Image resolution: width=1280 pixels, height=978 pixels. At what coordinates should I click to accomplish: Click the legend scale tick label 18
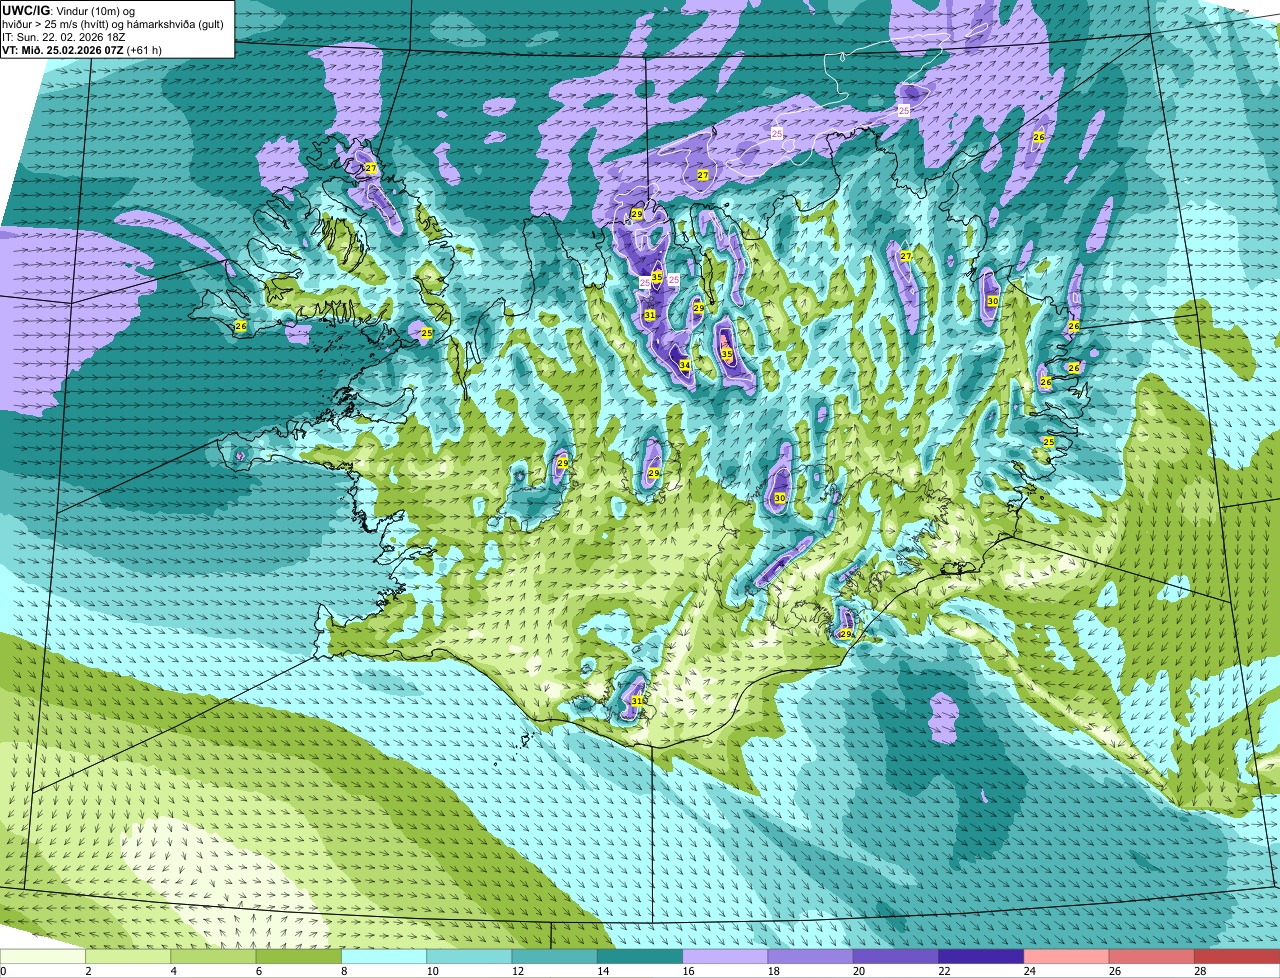[773, 971]
